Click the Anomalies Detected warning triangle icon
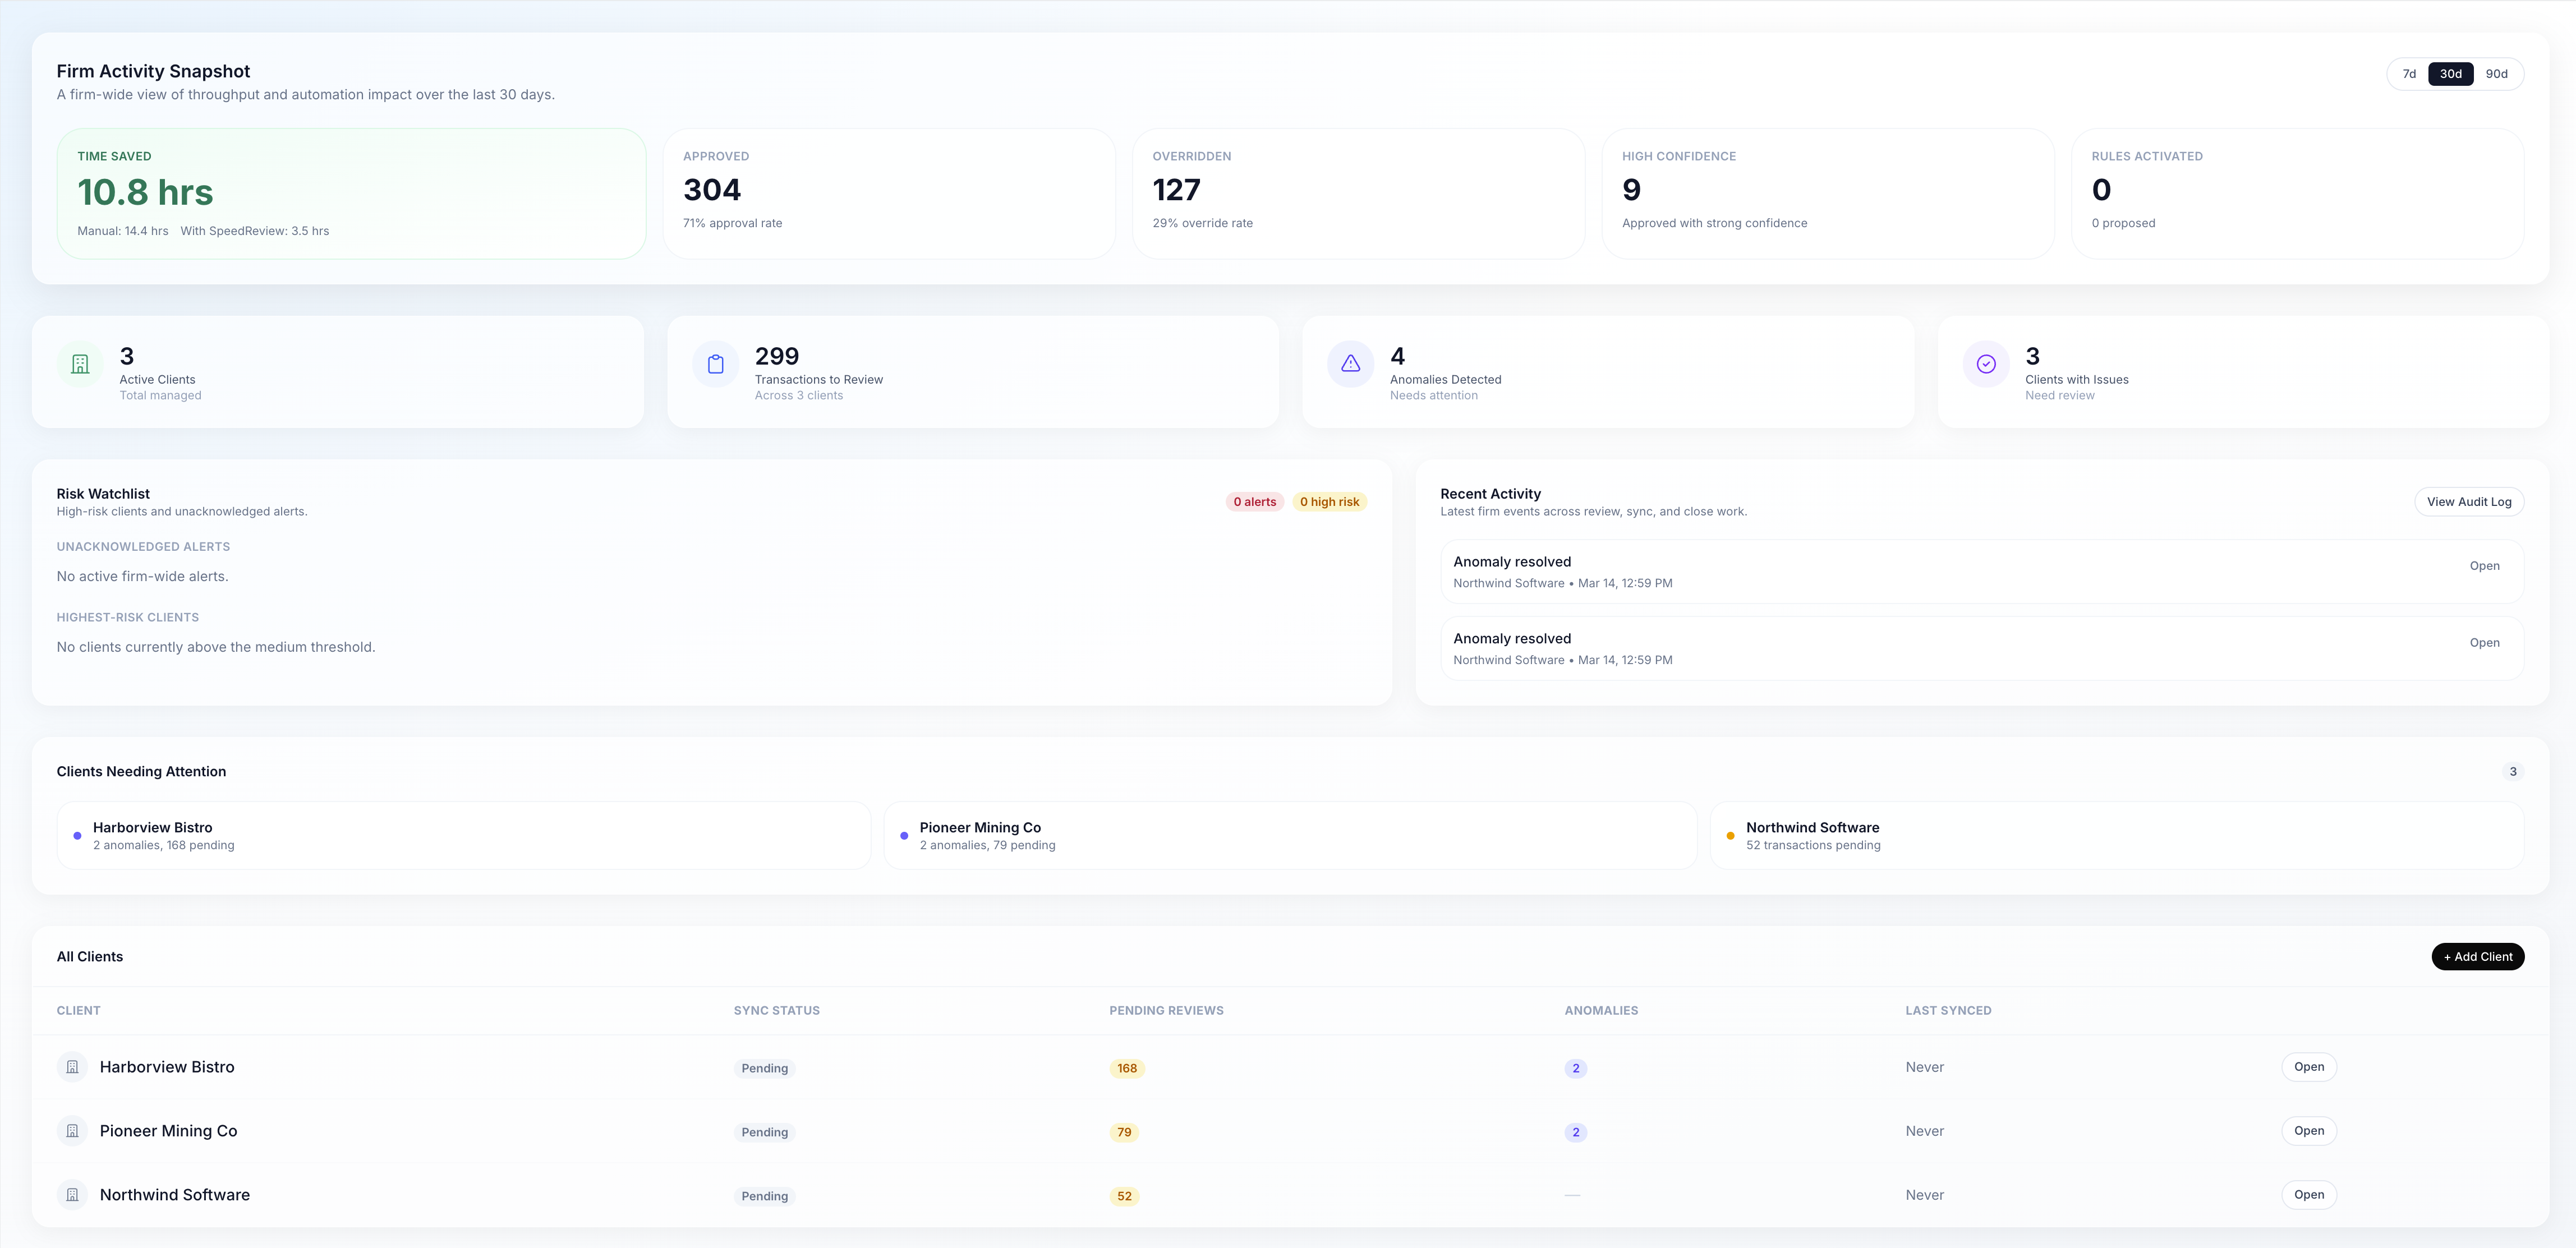Image resolution: width=2576 pixels, height=1248 pixels. (1350, 364)
